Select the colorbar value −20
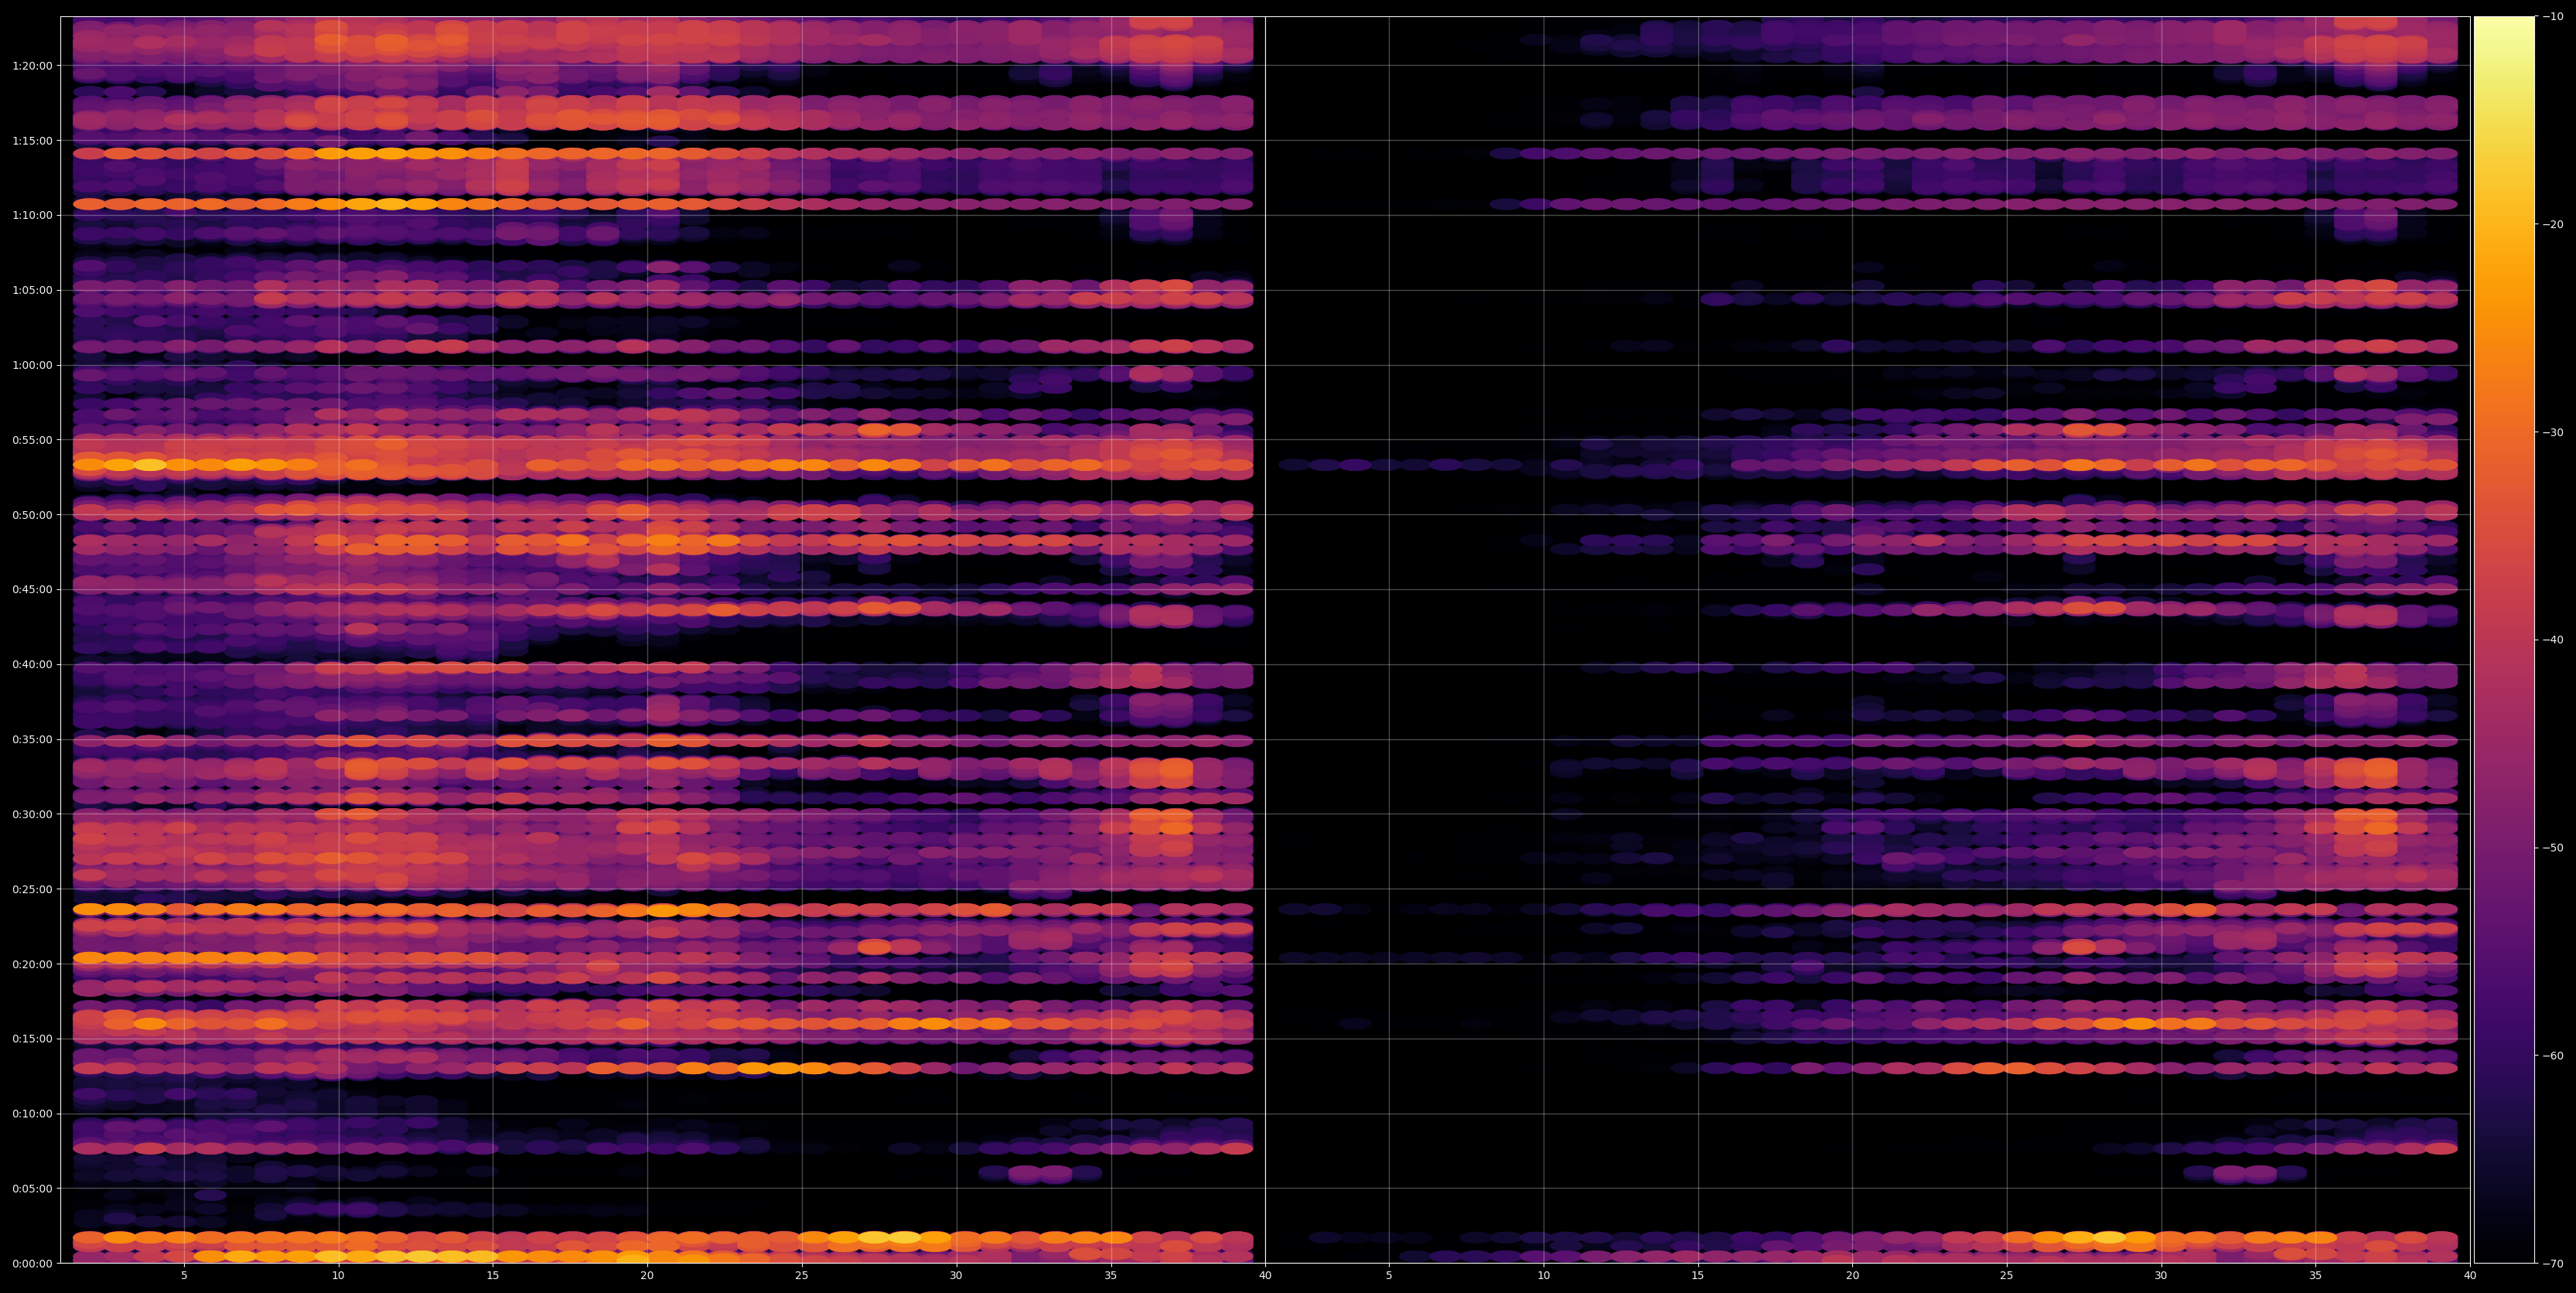The image size is (2576, 1293). point(2553,225)
